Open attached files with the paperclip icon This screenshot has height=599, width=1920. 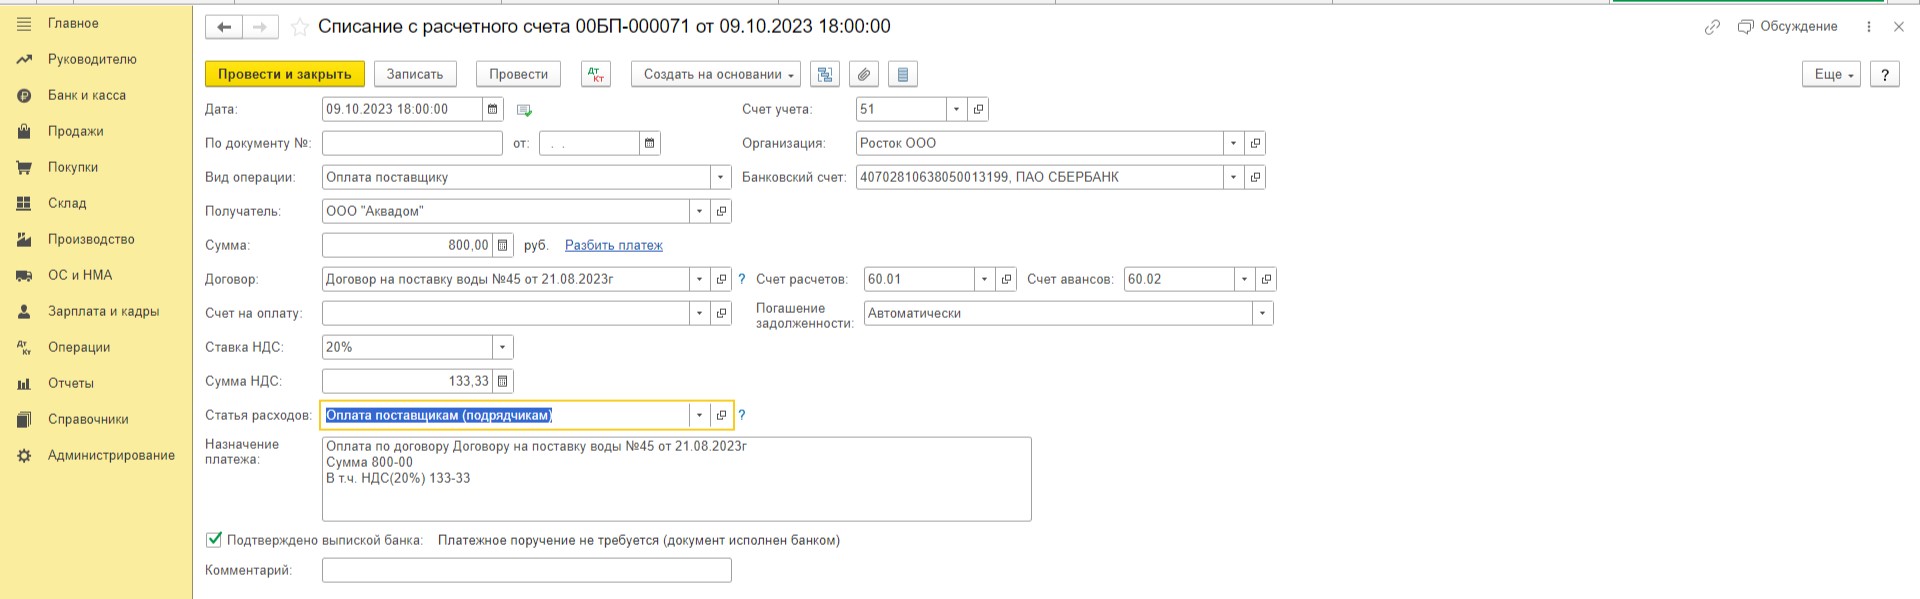point(864,74)
